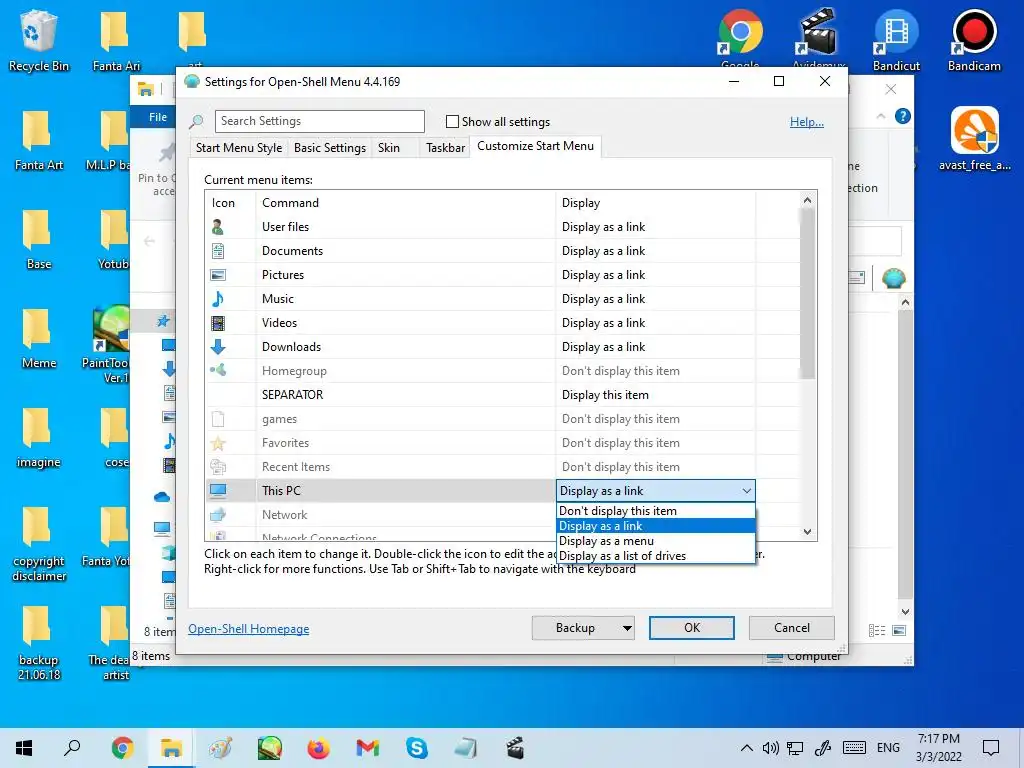Open the Recycle Bin desktop icon
Screen dimensions: 1024x768
click(x=39, y=41)
